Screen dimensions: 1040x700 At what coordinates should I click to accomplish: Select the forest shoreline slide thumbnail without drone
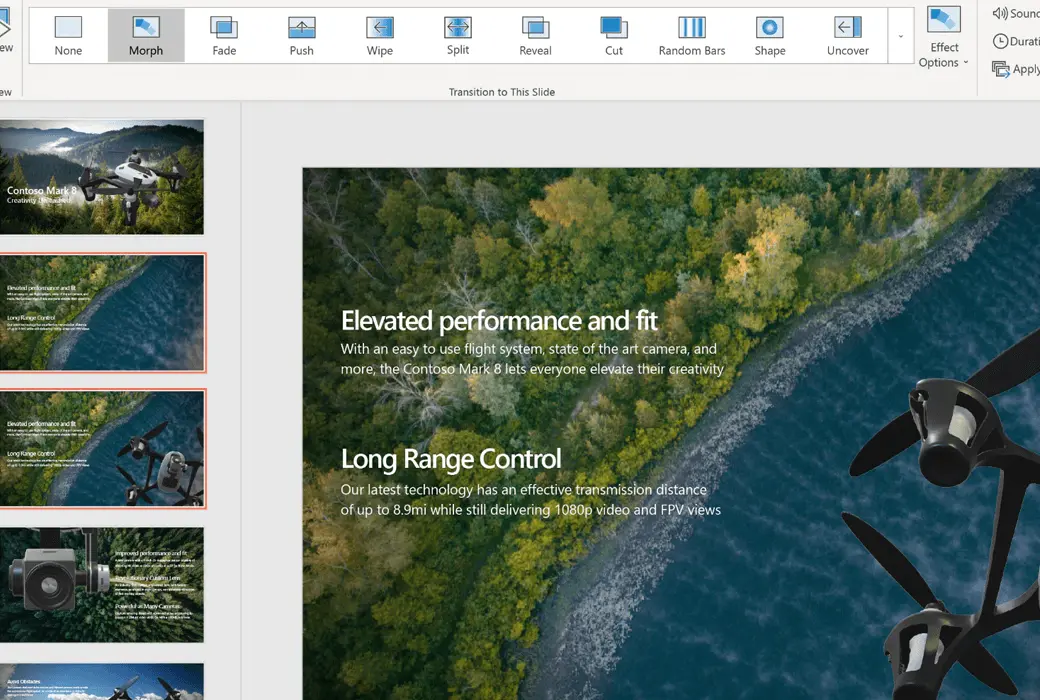pos(101,313)
